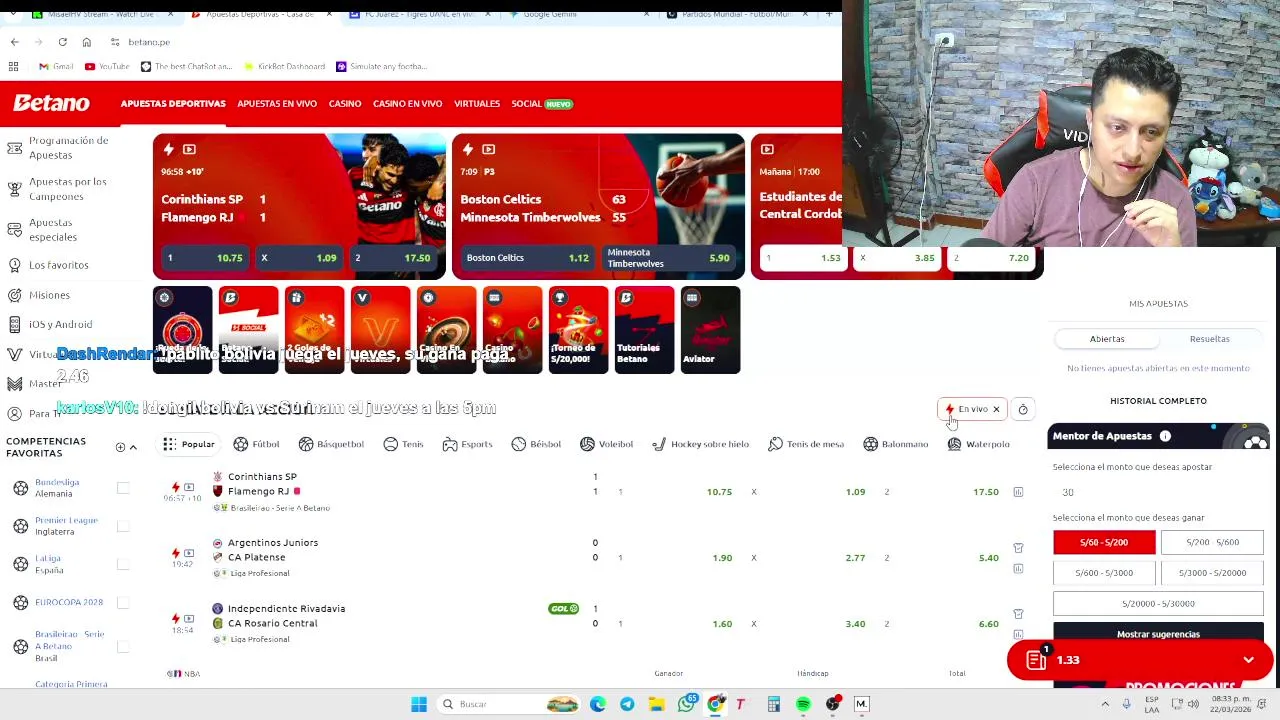Click Mostrar sugerencias button

pyautogui.click(x=1158, y=634)
